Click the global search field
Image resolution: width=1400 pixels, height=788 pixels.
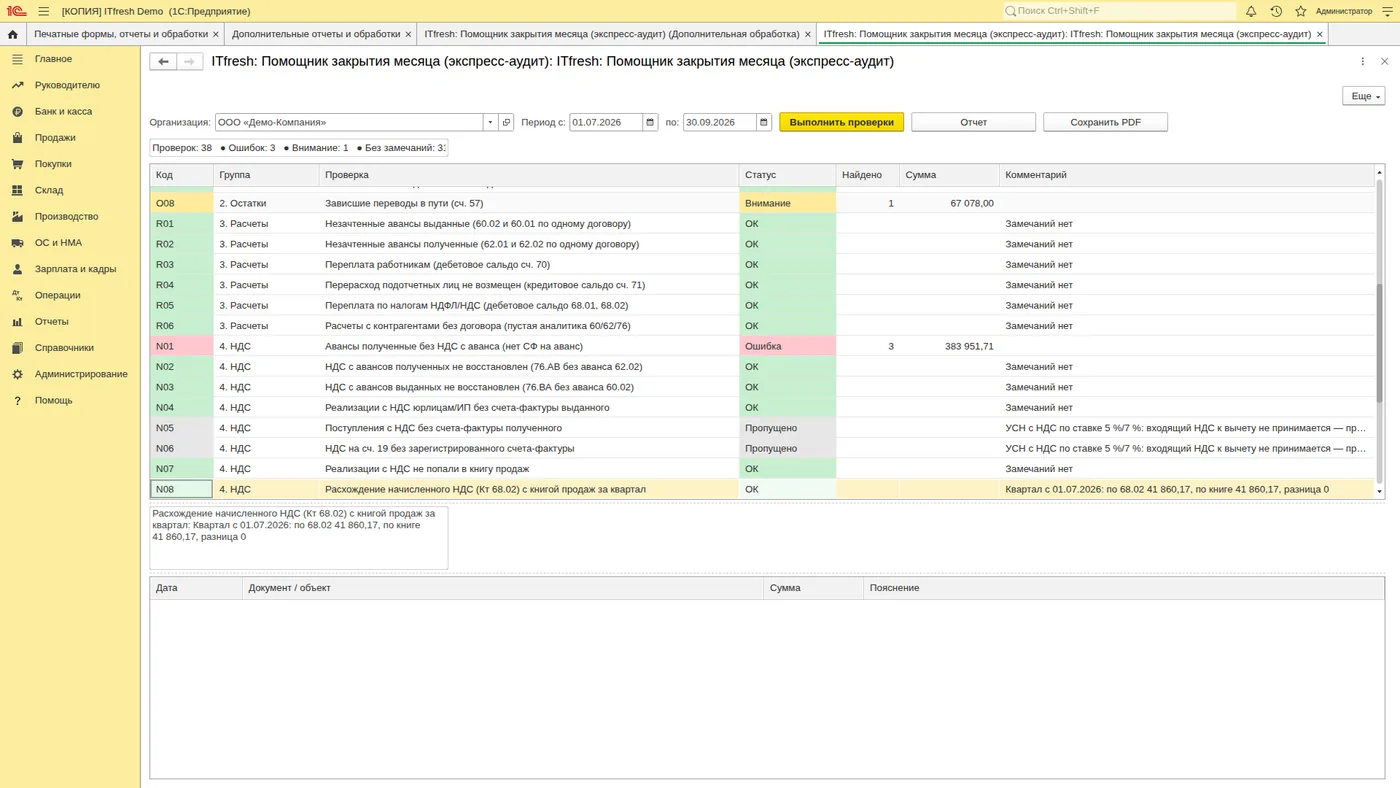(x=1118, y=11)
